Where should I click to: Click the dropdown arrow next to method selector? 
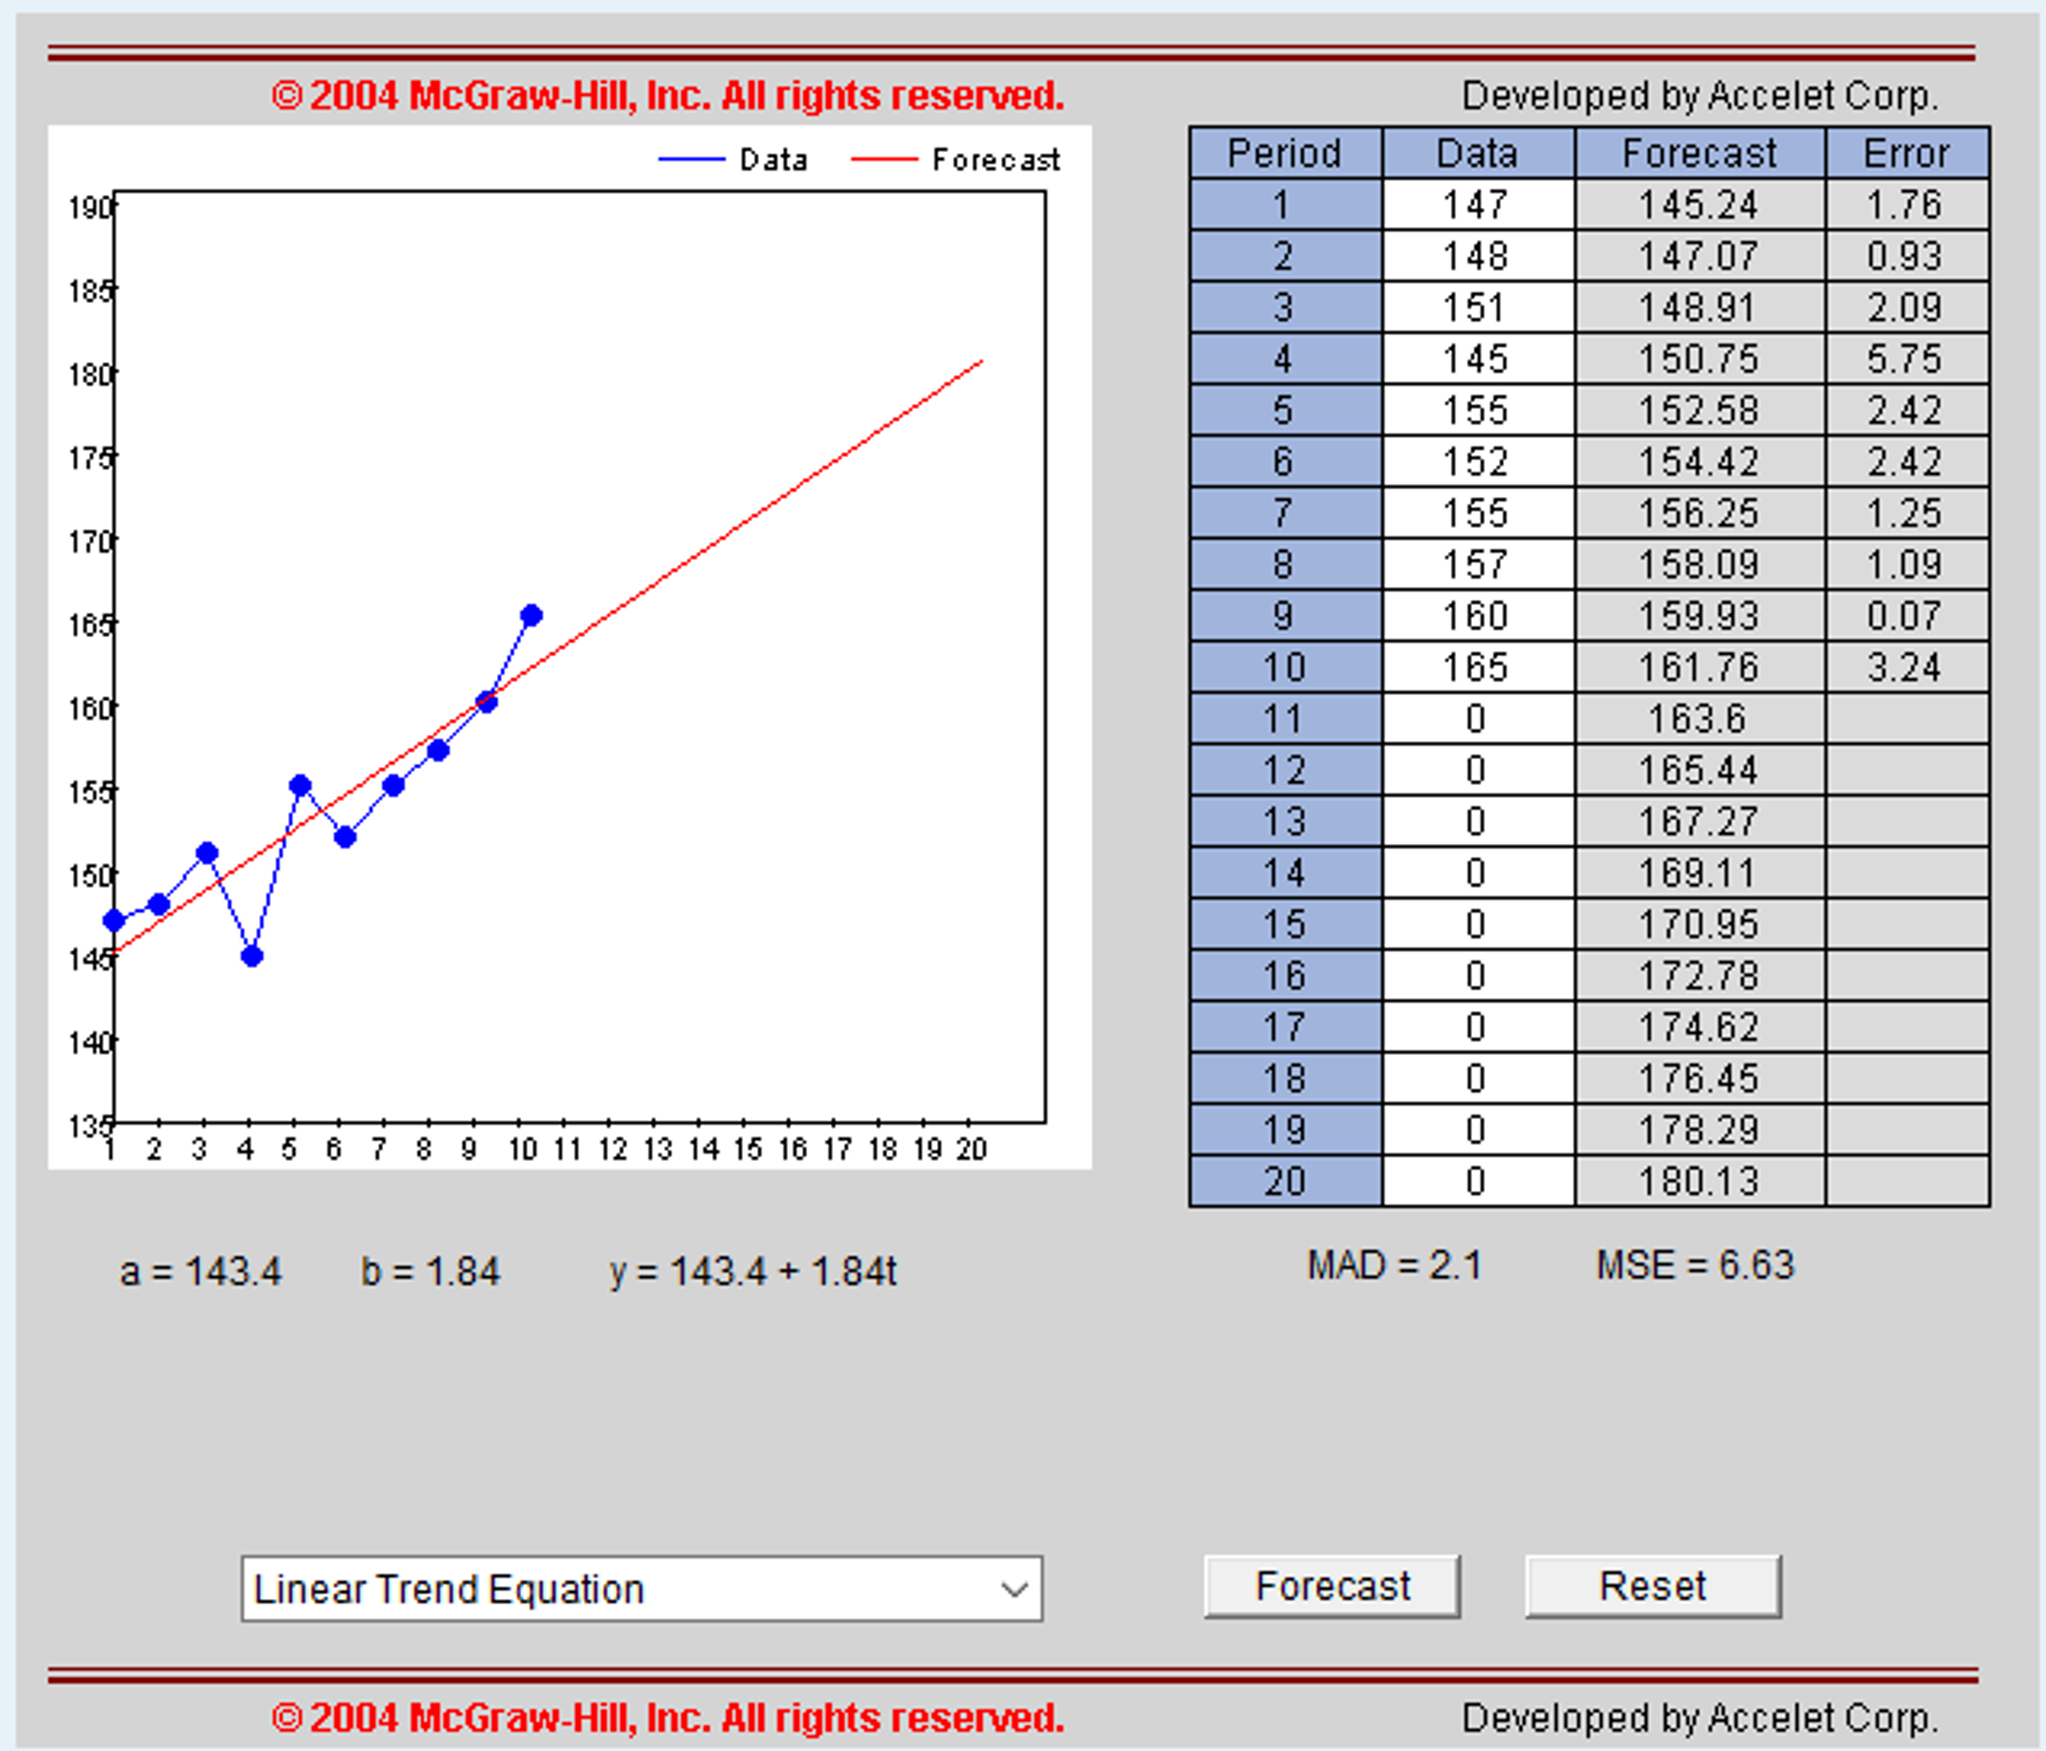click(1013, 1590)
